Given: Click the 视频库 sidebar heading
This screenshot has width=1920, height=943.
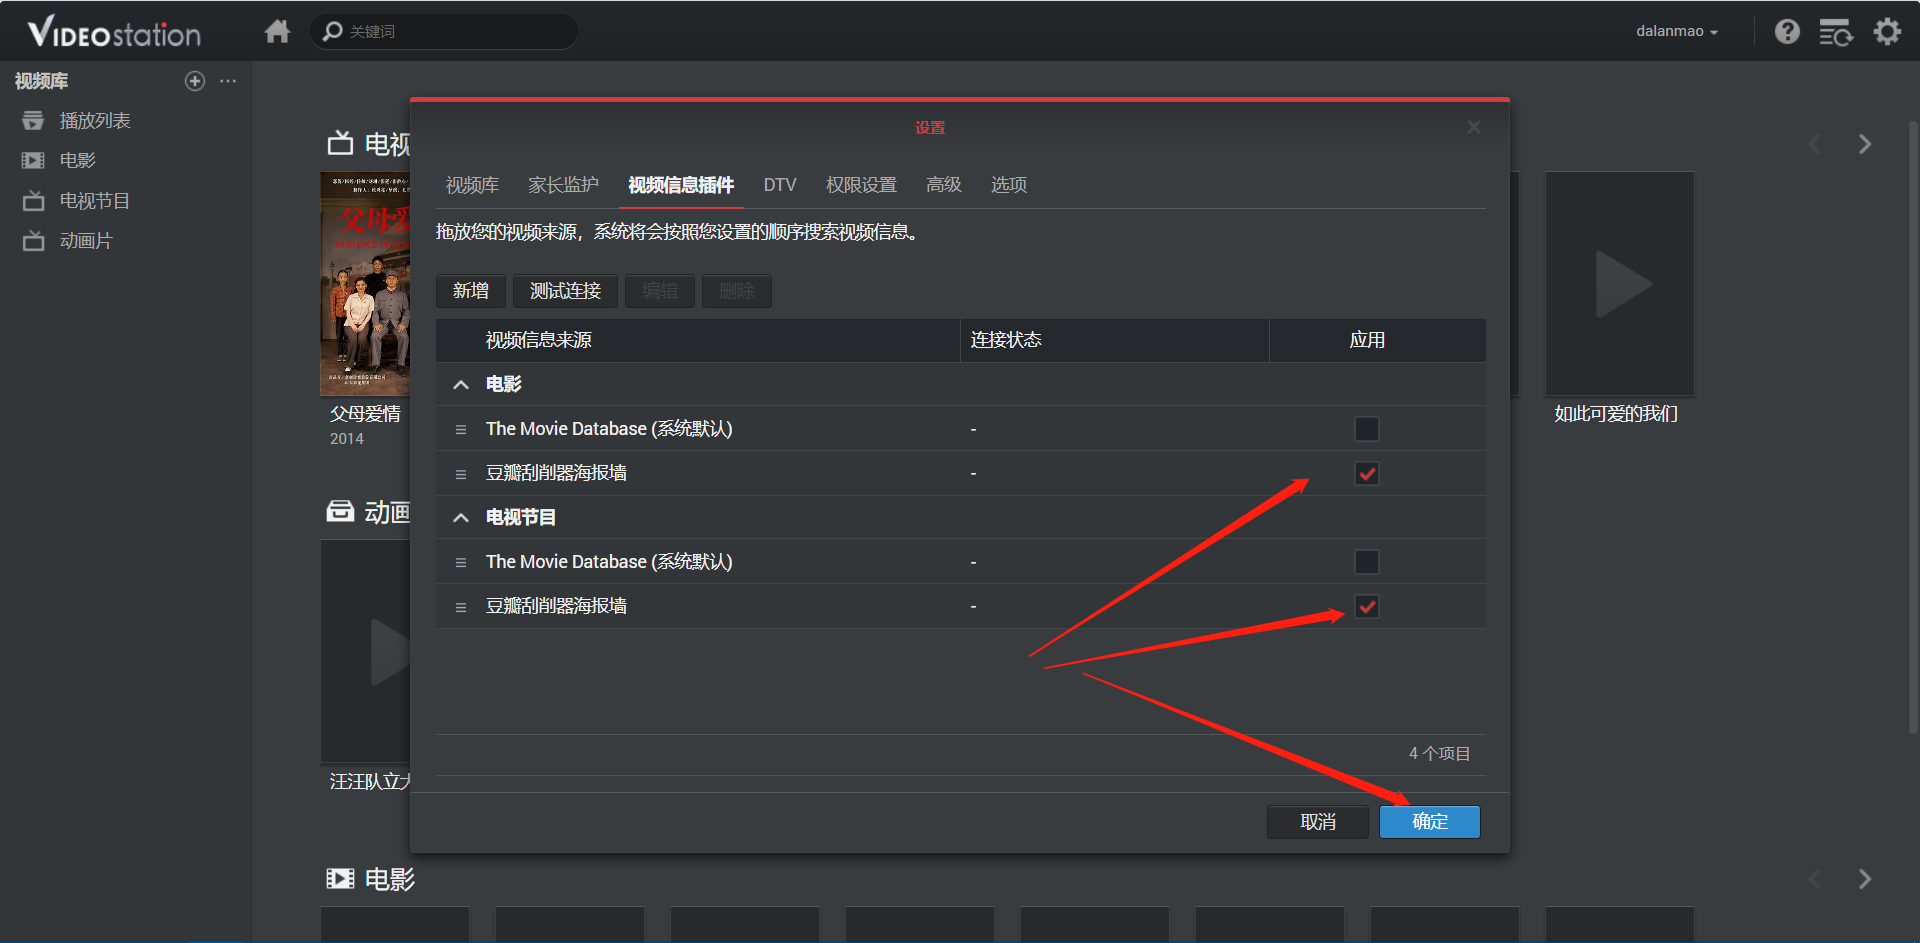Looking at the screenshot, I should coord(41,81).
